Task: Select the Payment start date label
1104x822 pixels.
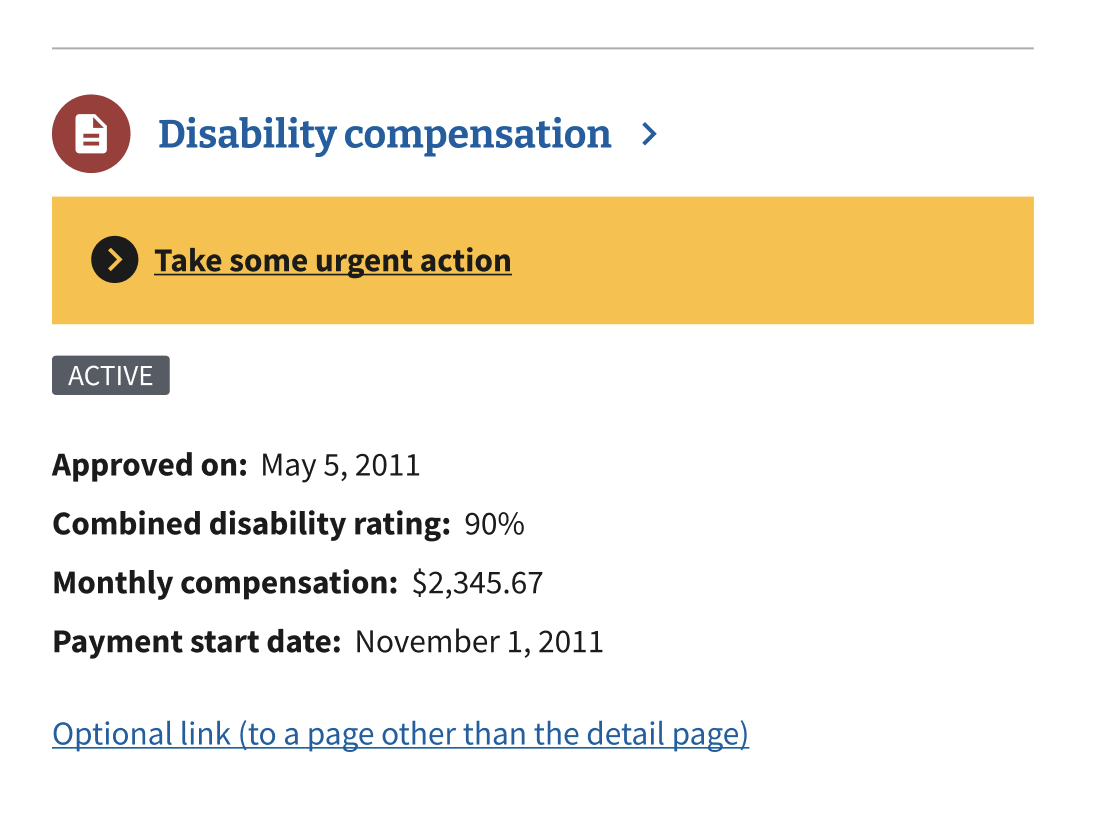Action: pyautogui.click(x=196, y=642)
